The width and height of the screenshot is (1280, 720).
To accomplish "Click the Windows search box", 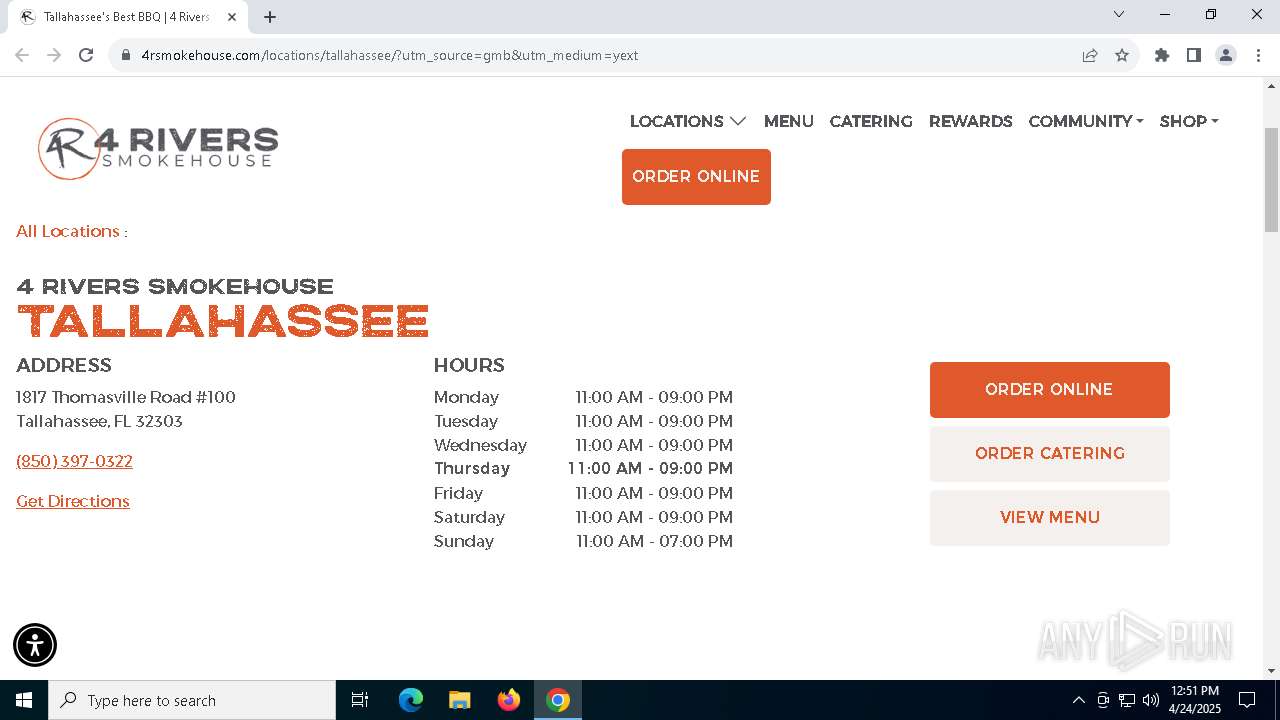I will click(x=192, y=700).
